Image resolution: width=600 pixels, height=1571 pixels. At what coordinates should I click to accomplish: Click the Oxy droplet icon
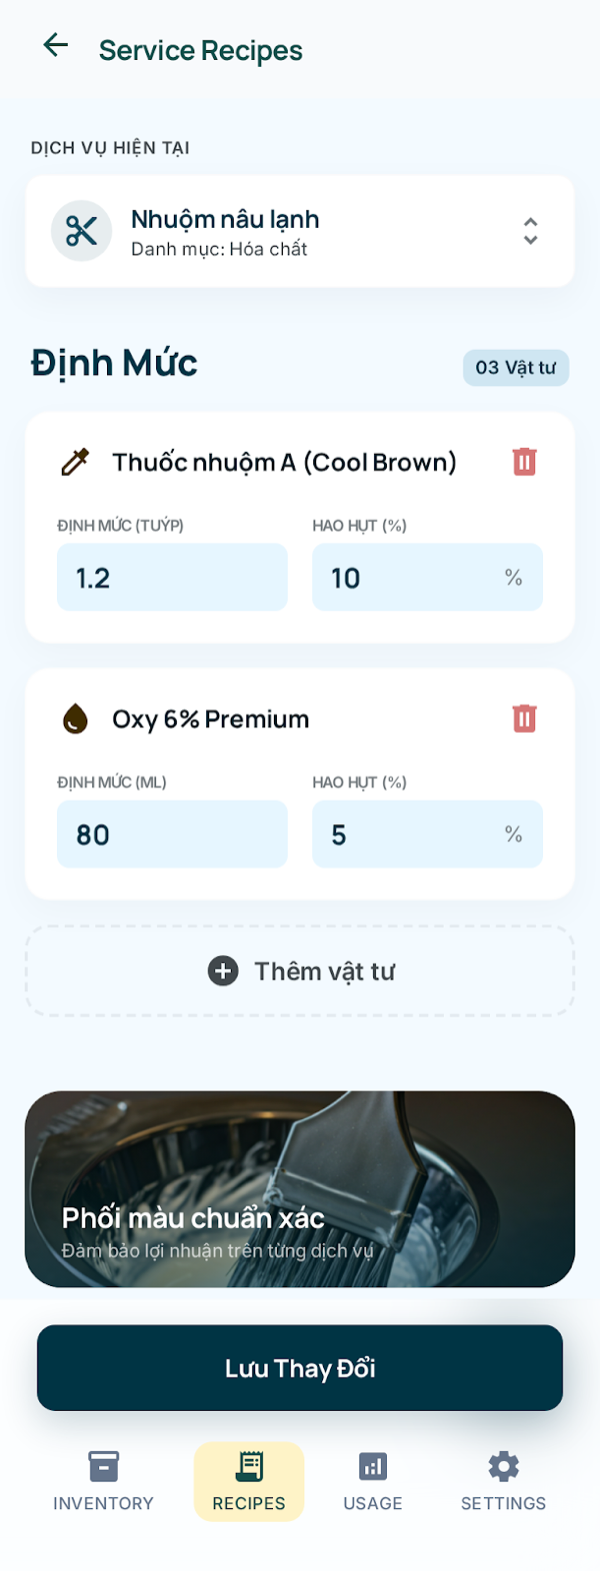tap(75, 719)
